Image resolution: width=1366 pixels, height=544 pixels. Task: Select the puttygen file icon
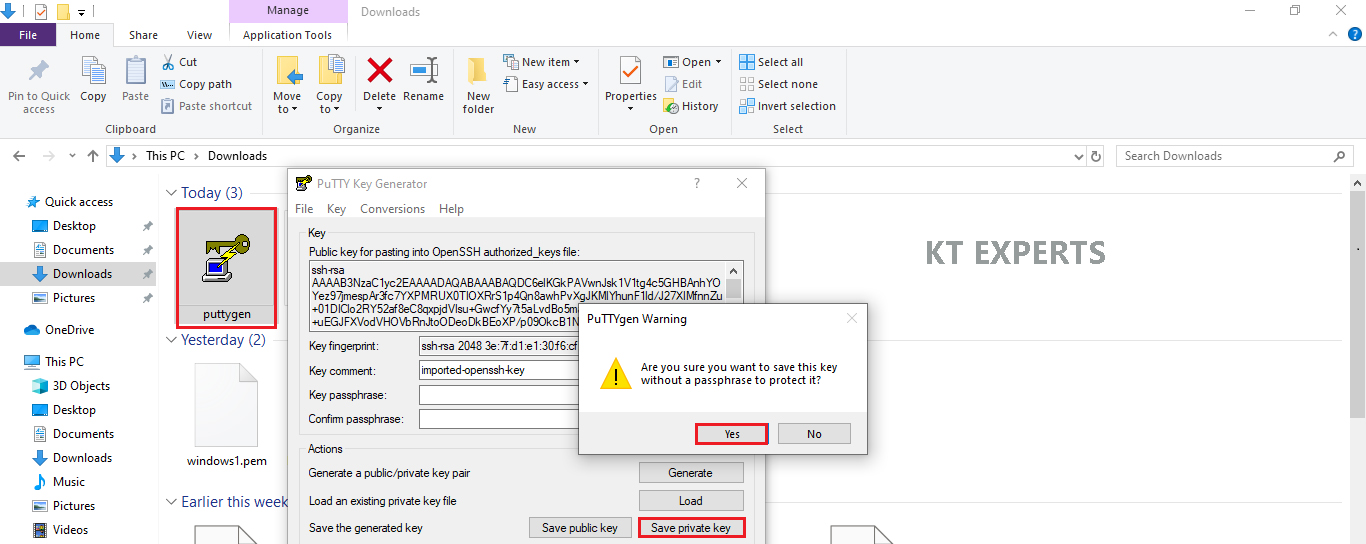[227, 267]
